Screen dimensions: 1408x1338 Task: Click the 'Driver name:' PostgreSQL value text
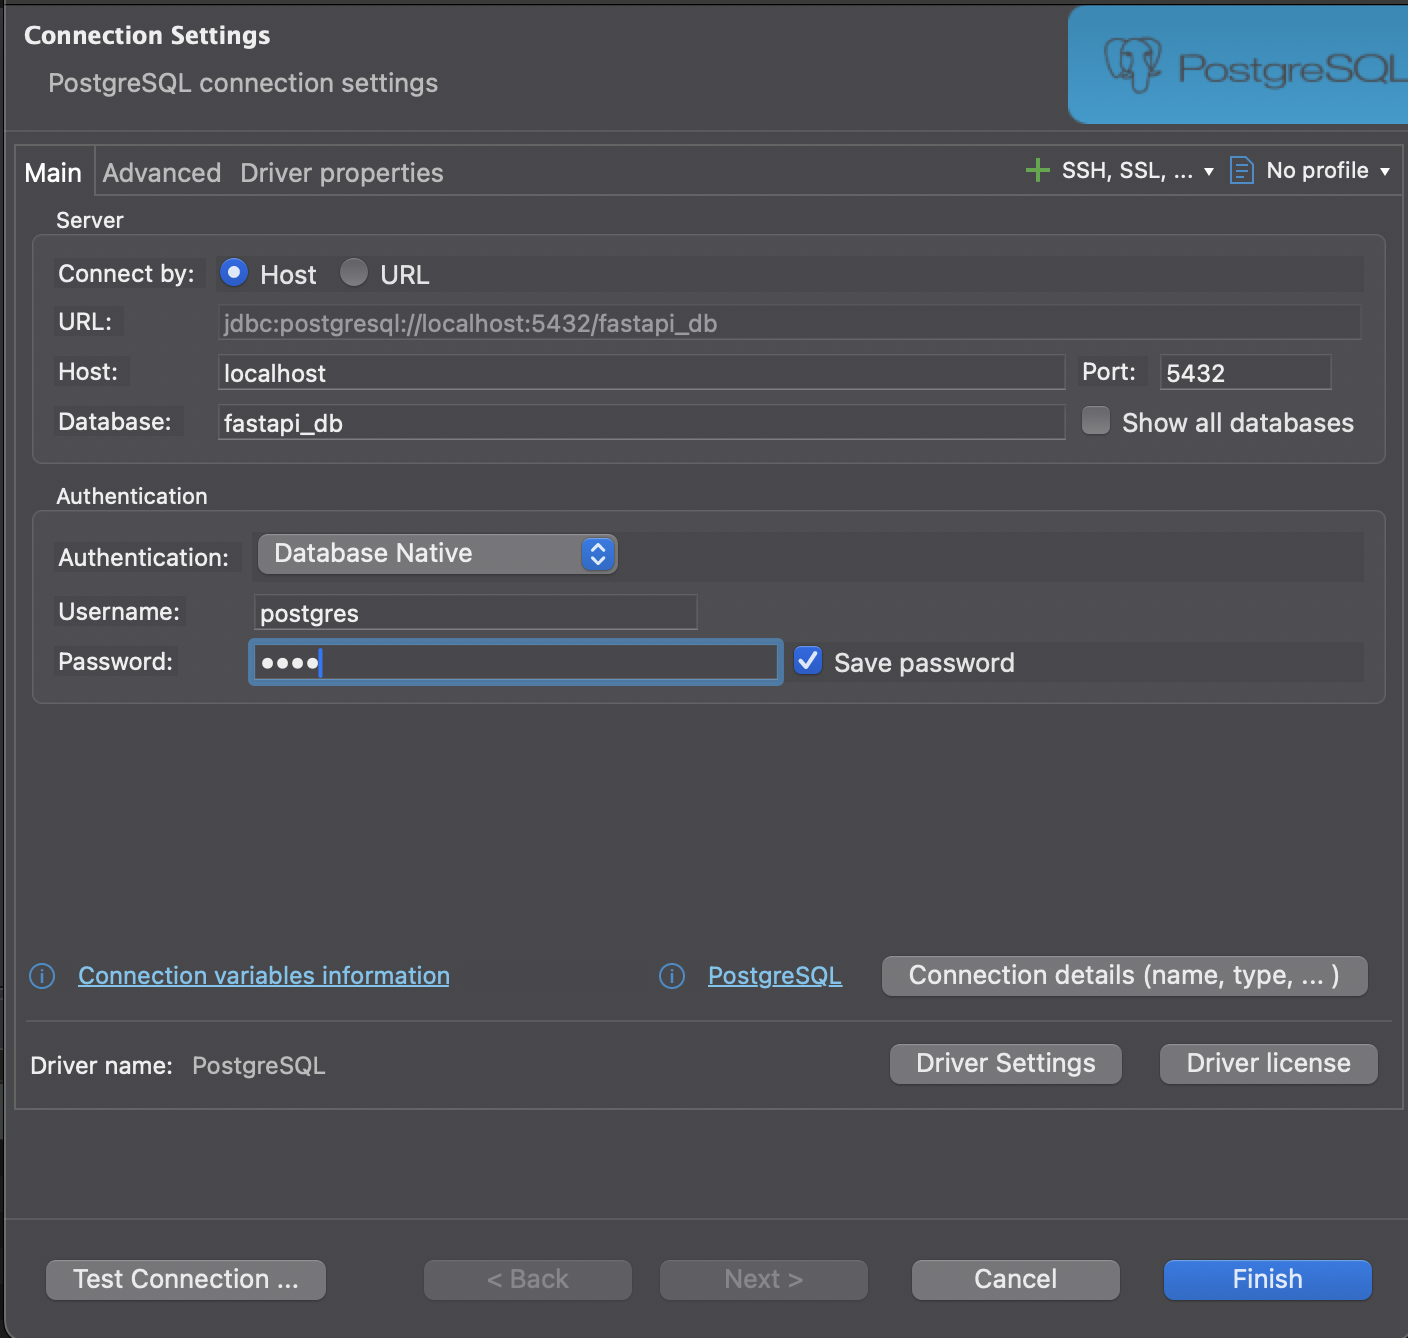(x=259, y=1066)
